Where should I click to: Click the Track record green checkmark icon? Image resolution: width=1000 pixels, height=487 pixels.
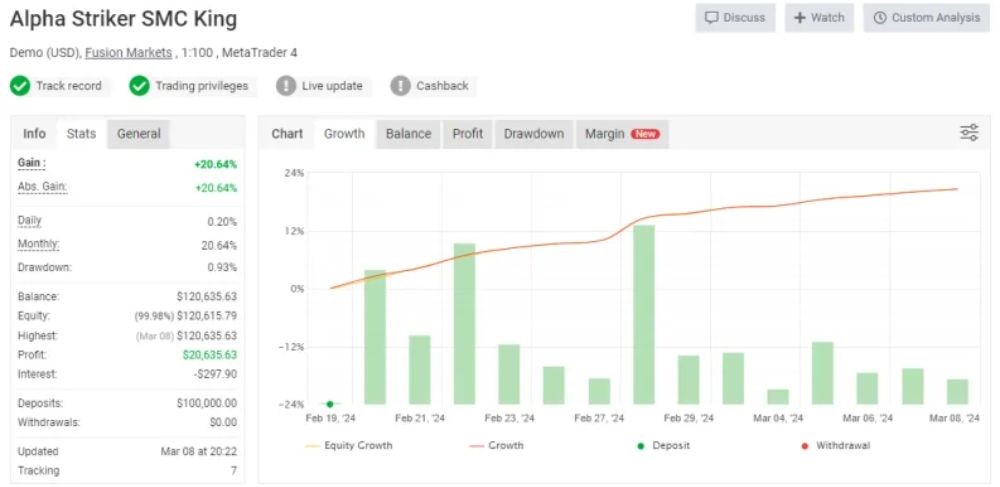point(20,86)
